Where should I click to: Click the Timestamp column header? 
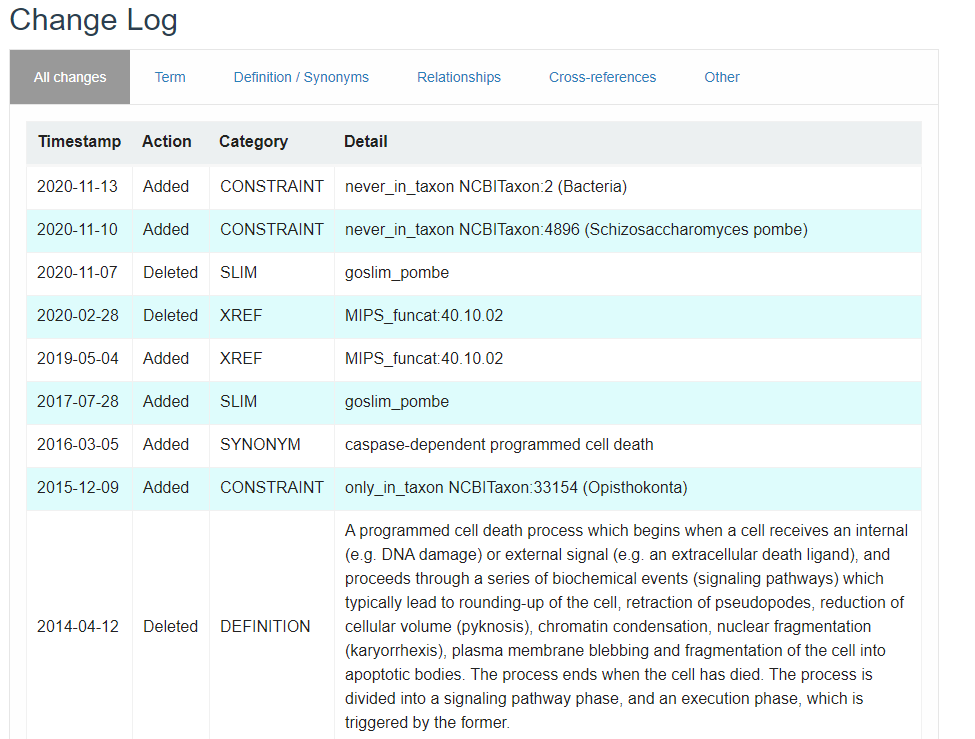(79, 142)
